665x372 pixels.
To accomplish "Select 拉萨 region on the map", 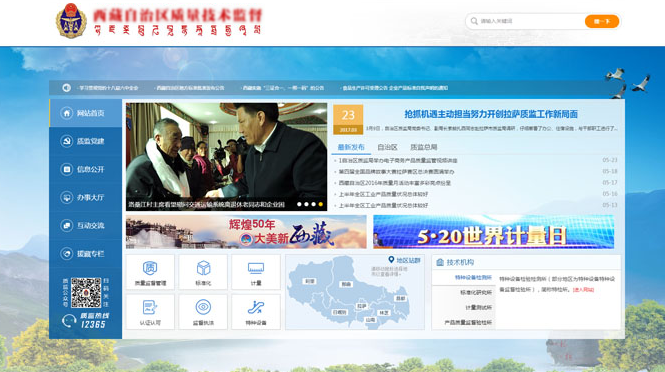I will (361, 306).
